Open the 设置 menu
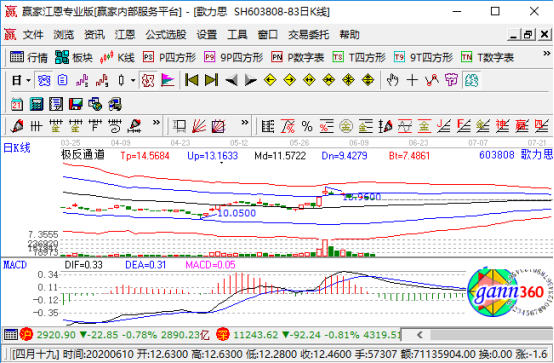 coord(207,35)
